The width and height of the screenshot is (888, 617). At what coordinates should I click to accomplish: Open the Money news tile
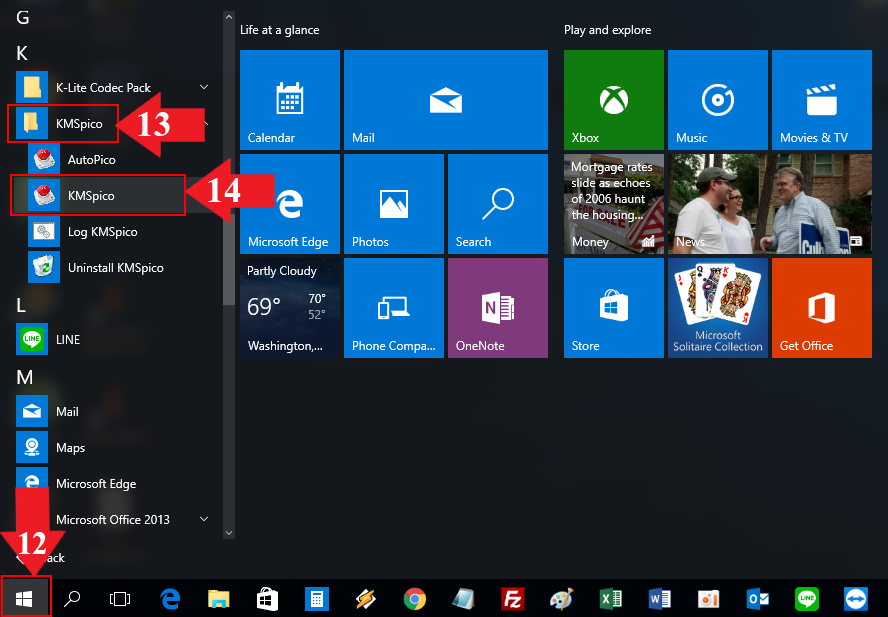[613, 204]
